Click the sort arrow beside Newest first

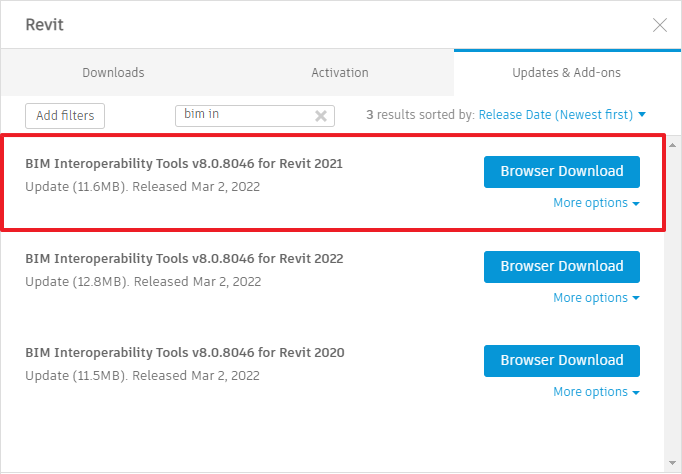[642, 115]
